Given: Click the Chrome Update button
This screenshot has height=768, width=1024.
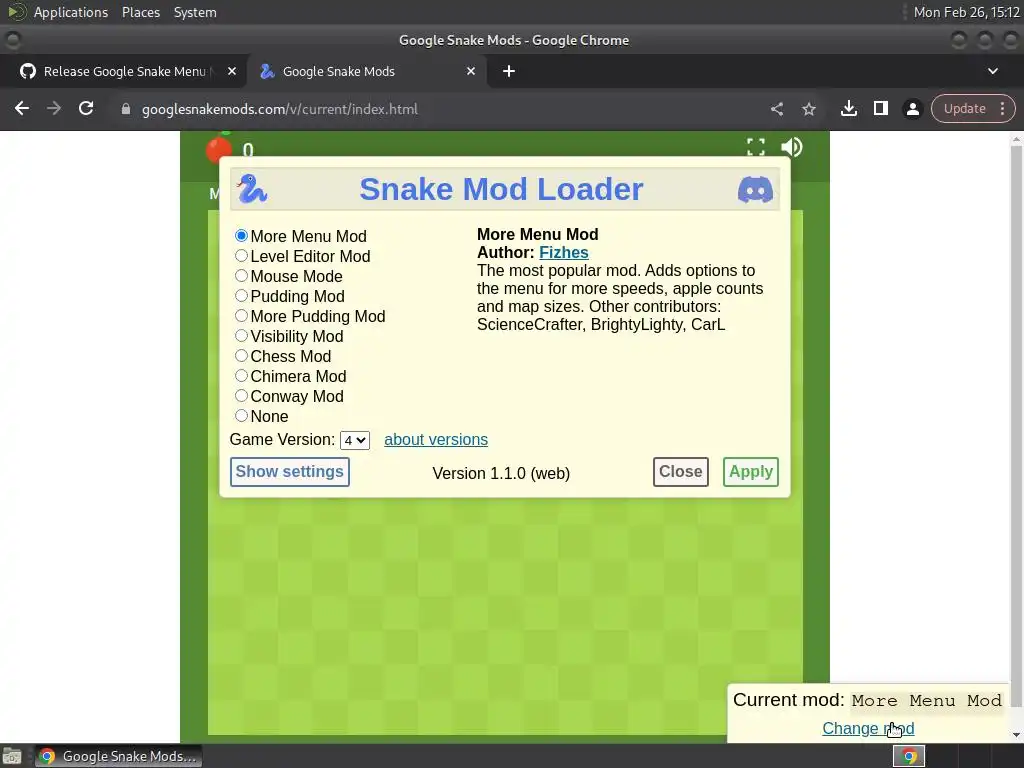Looking at the screenshot, I should pos(965,108).
